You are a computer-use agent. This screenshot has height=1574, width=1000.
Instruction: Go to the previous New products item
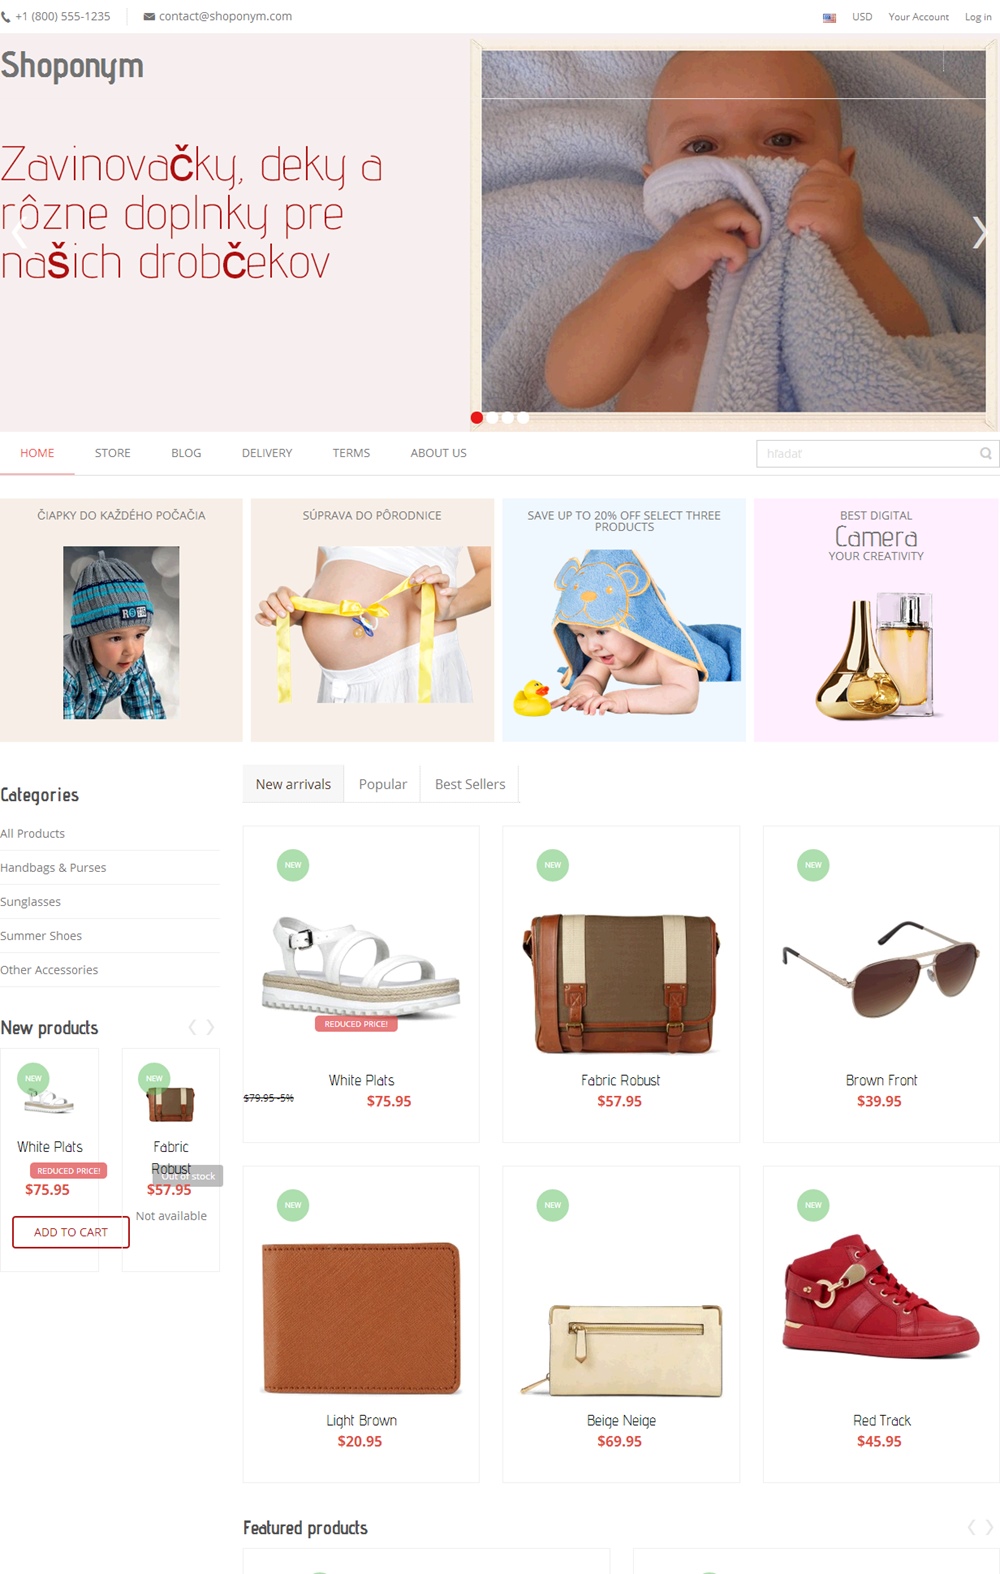192,1027
